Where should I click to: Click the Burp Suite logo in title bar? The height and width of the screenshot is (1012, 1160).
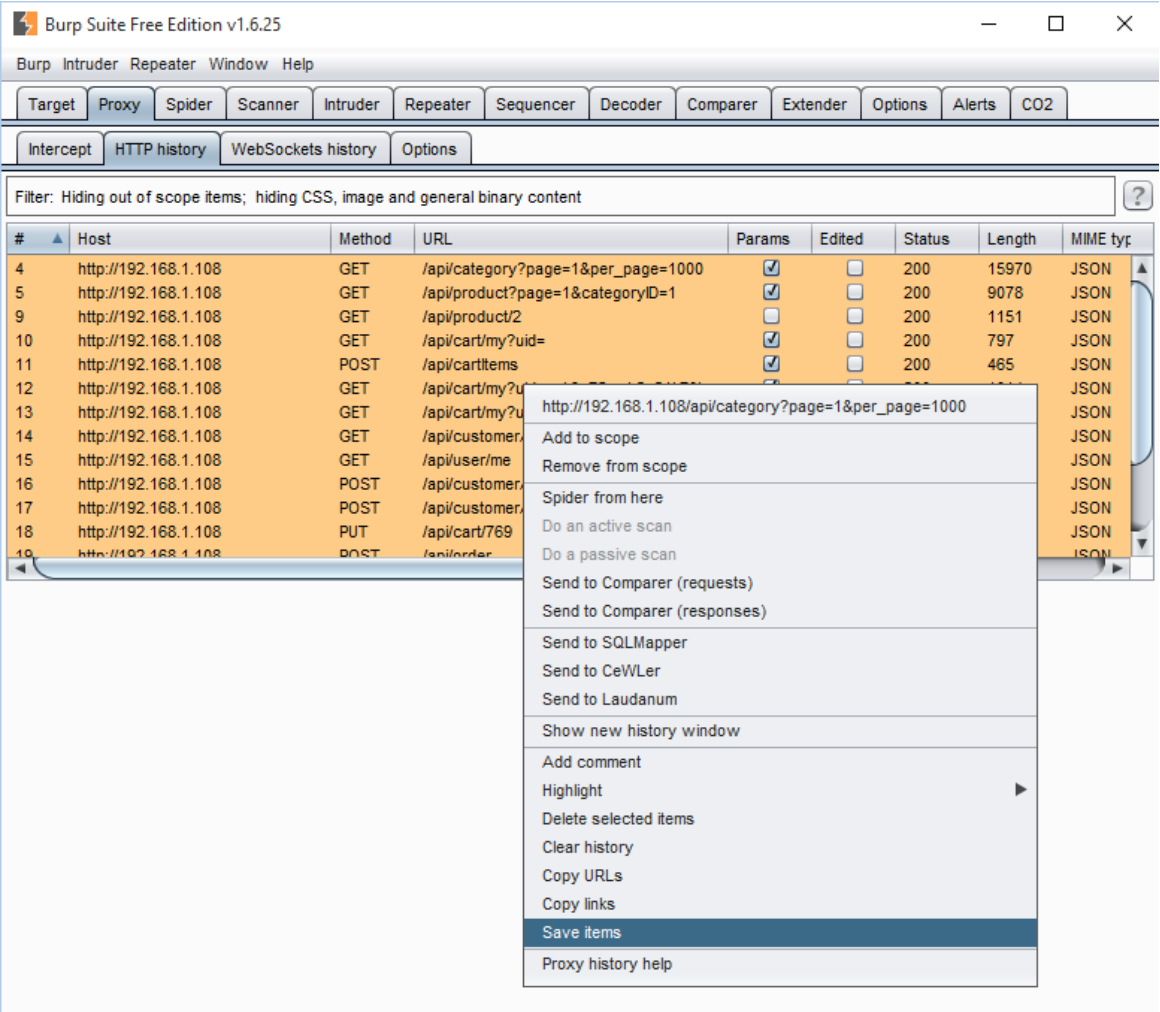pyautogui.click(x=24, y=24)
